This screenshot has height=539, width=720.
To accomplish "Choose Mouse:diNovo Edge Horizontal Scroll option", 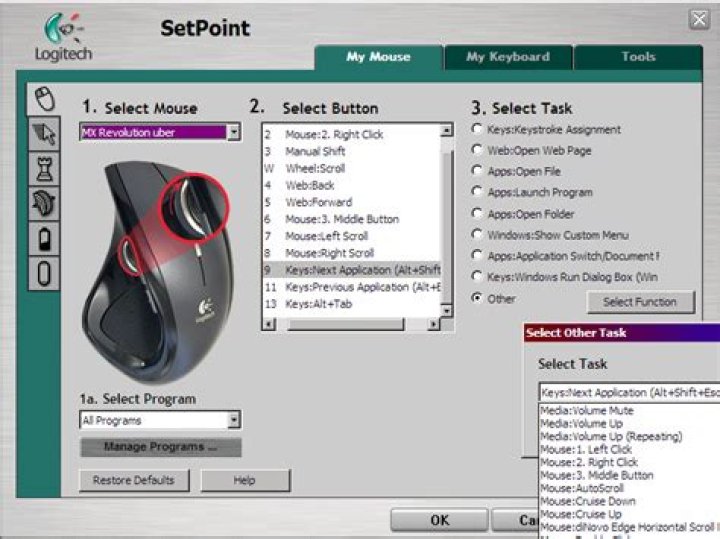I will [630, 527].
